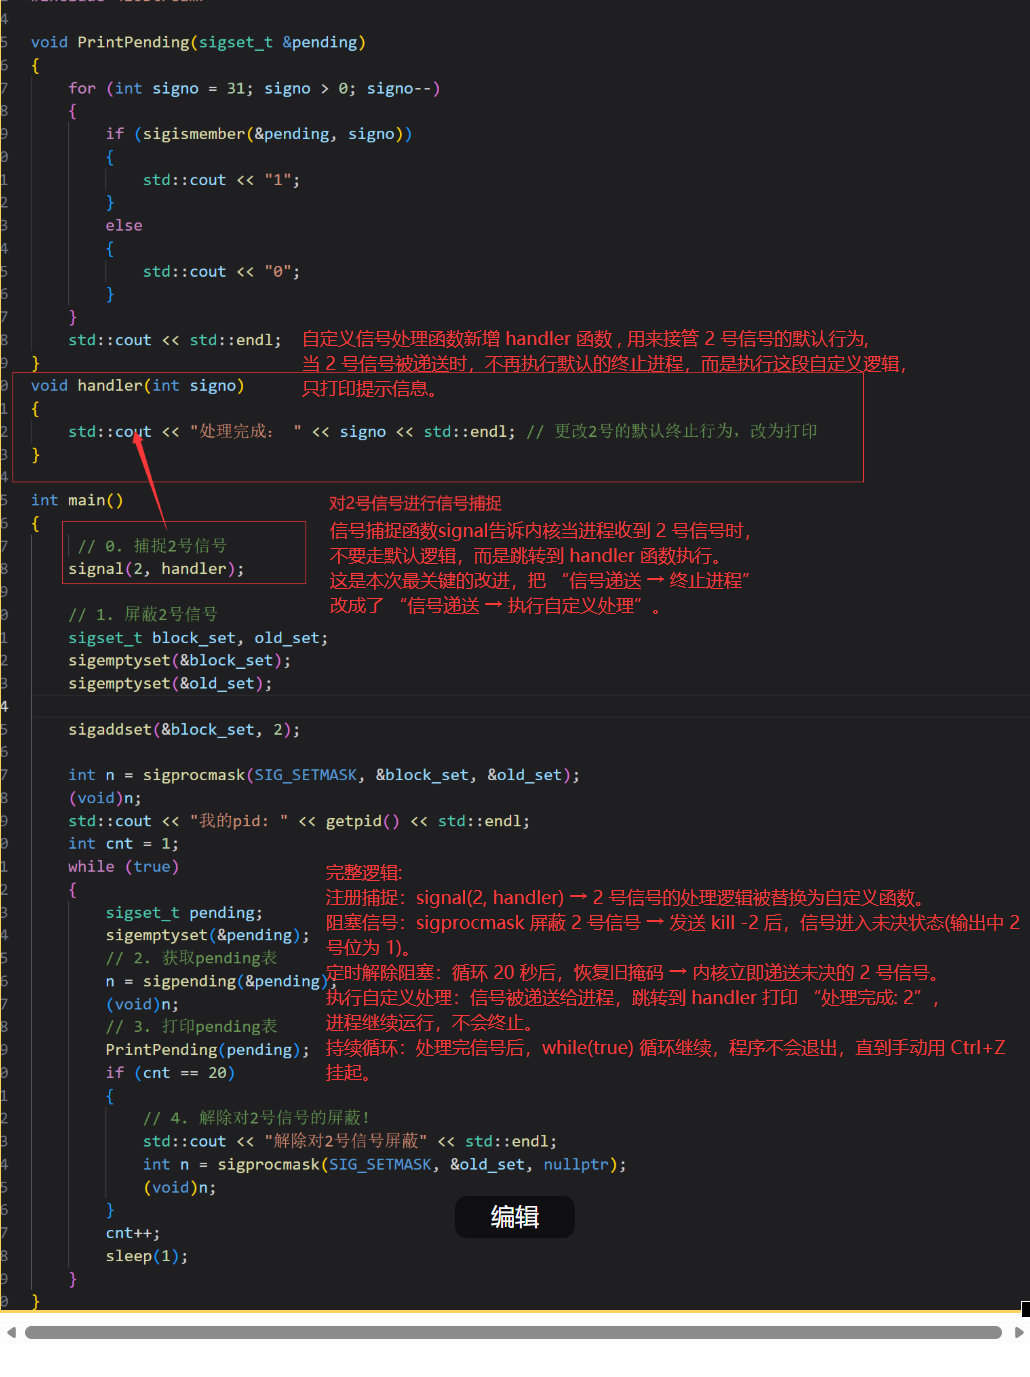The image size is (1030, 1377).
Task: Click the annotation heading "完整逻辑:"
Action: (364, 873)
